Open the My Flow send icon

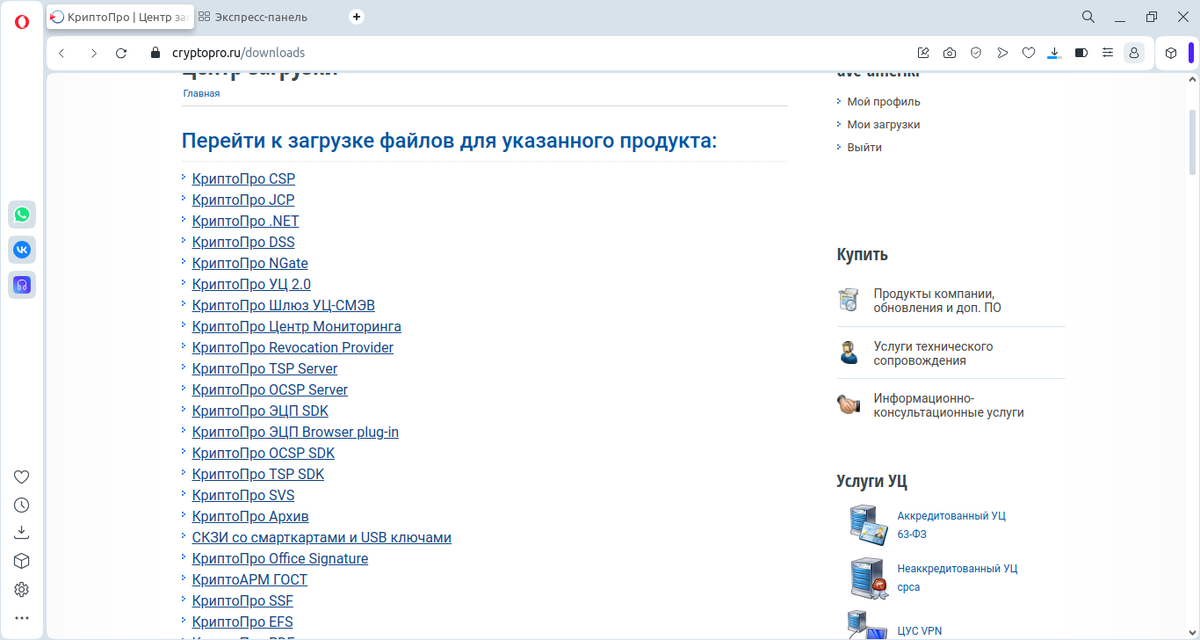pos(1002,53)
